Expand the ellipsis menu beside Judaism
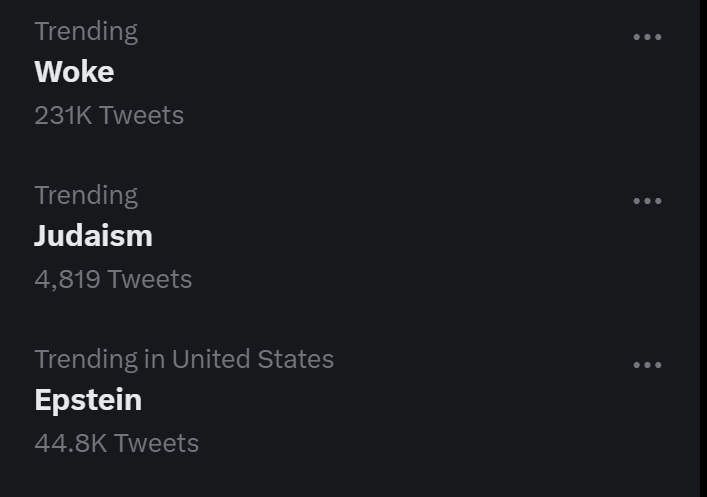 click(x=647, y=201)
